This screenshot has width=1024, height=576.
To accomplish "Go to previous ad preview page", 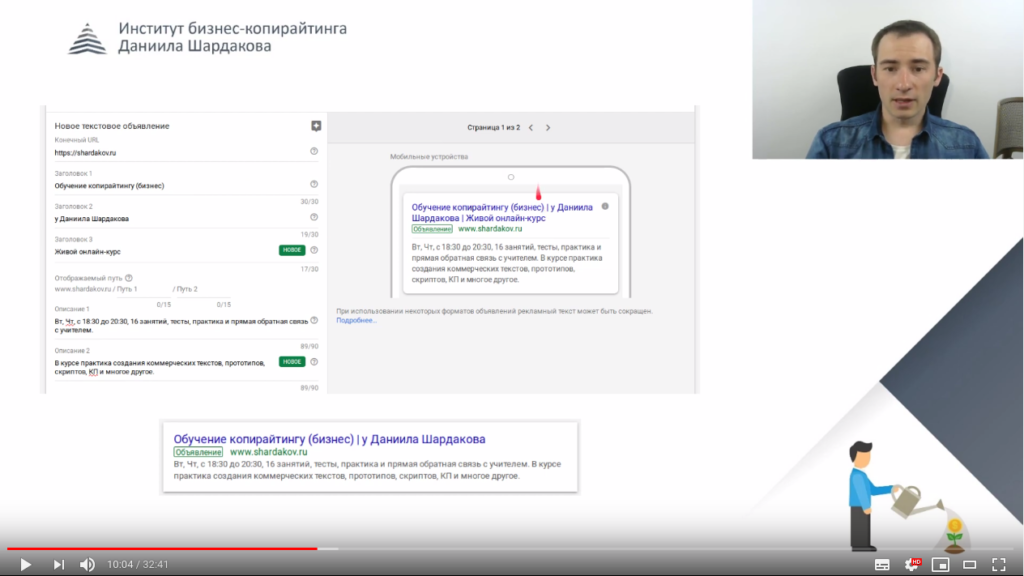I will [x=531, y=127].
